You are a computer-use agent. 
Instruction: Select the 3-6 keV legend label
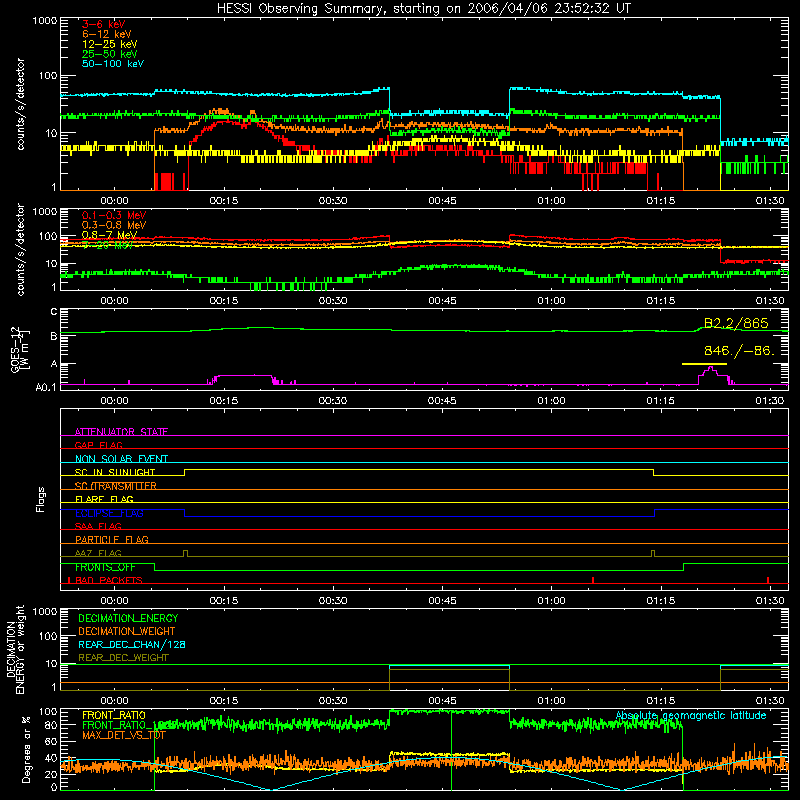[104, 24]
